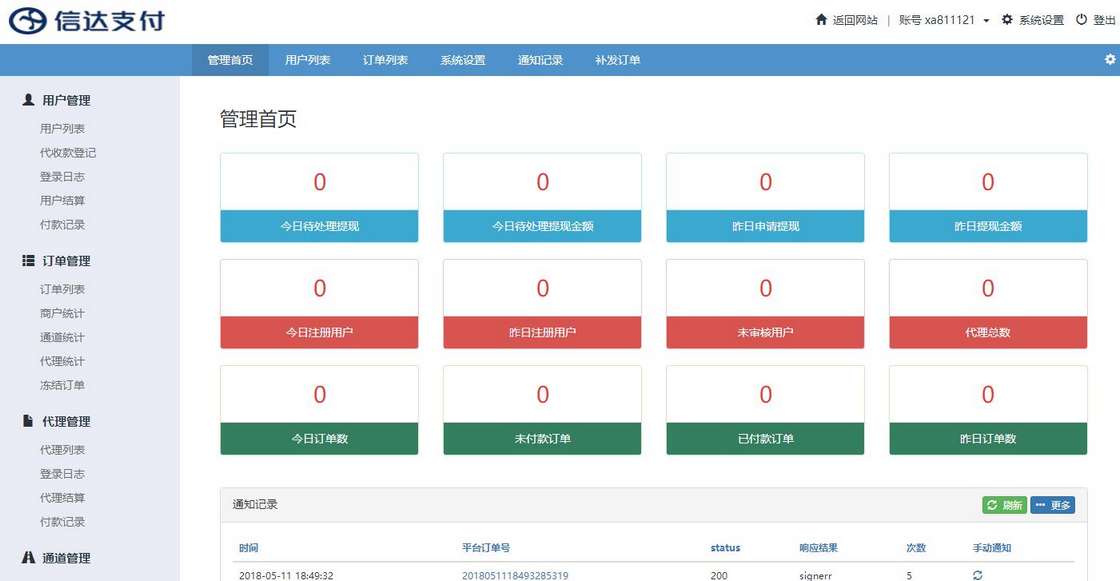Open 付款记录 under 用户管理
Viewport: 1120px width, 581px height.
point(62,224)
